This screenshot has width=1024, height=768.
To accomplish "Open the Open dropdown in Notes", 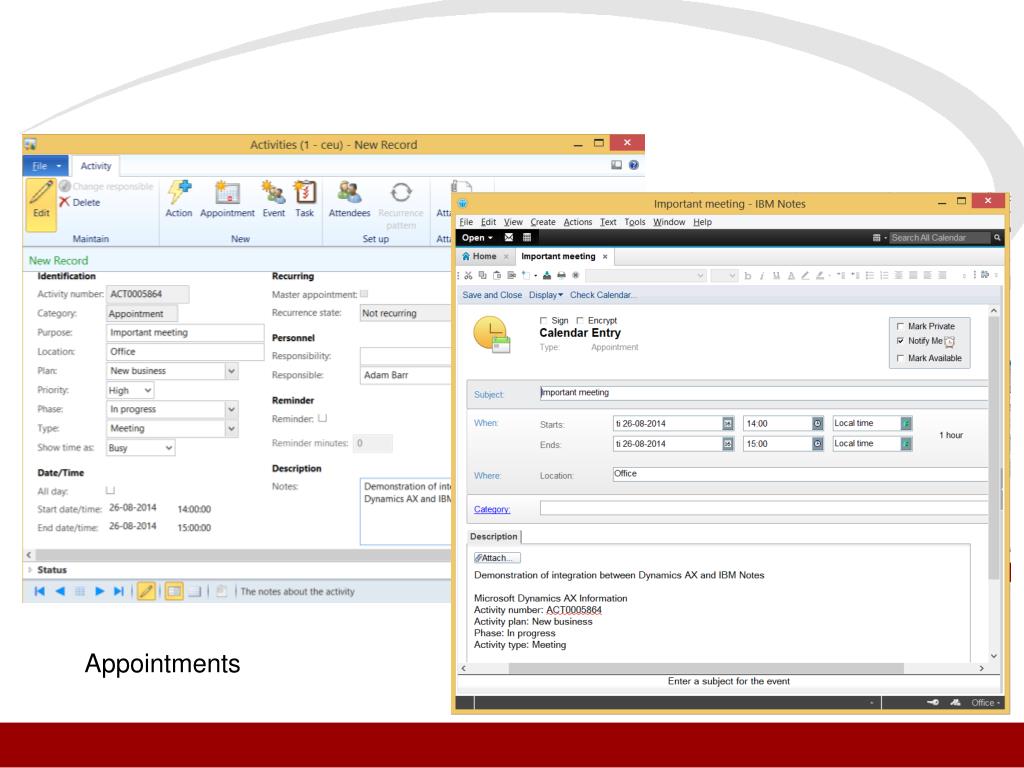I will (477, 238).
